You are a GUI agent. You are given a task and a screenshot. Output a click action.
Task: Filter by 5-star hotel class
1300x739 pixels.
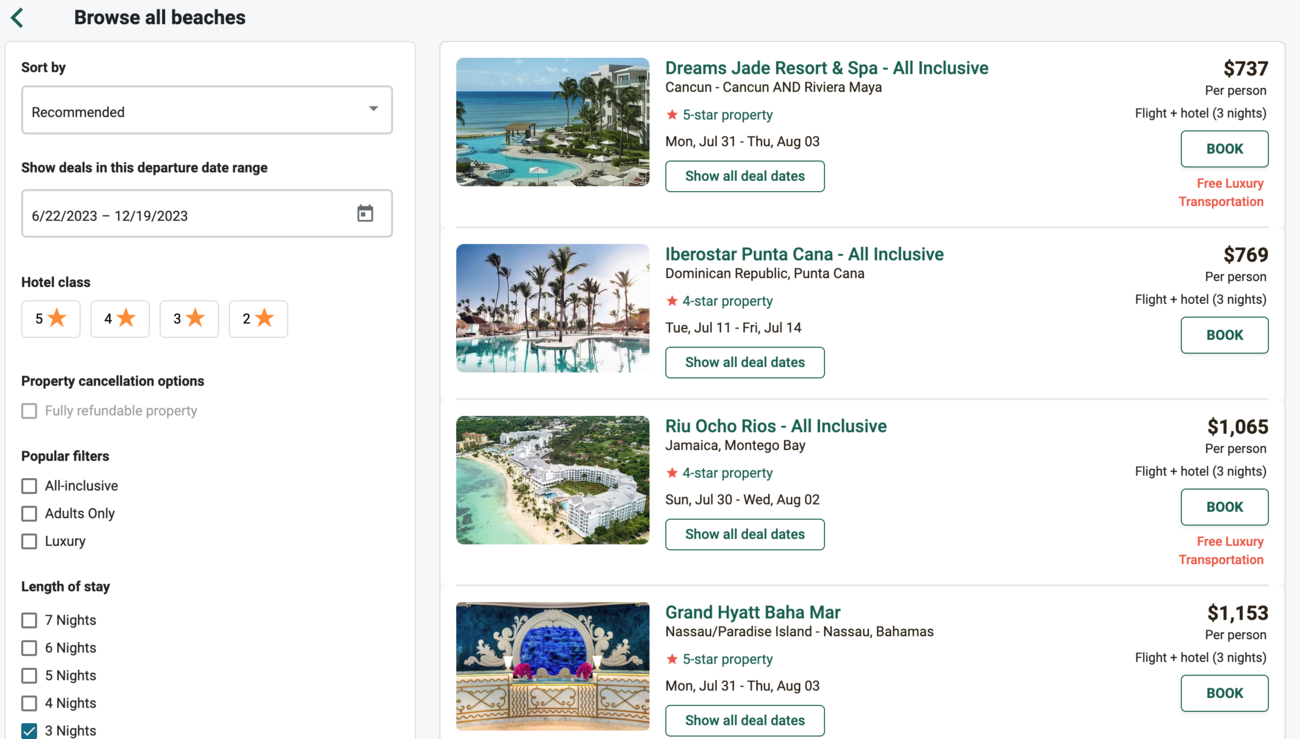coord(50,319)
